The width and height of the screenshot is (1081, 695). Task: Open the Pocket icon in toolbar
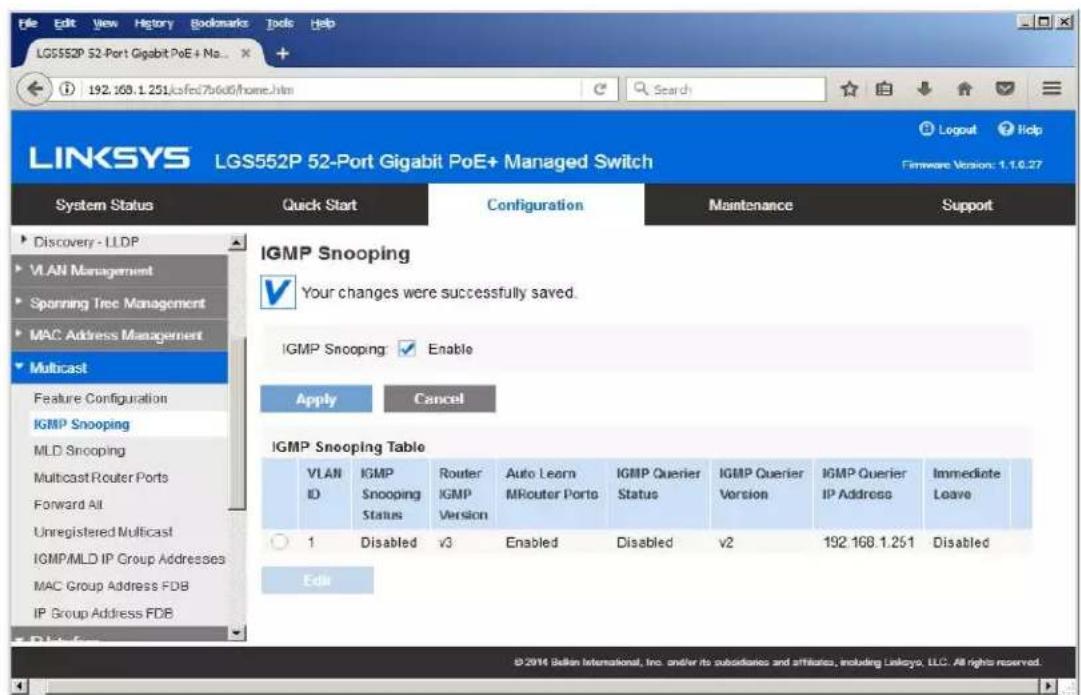[x=1007, y=89]
